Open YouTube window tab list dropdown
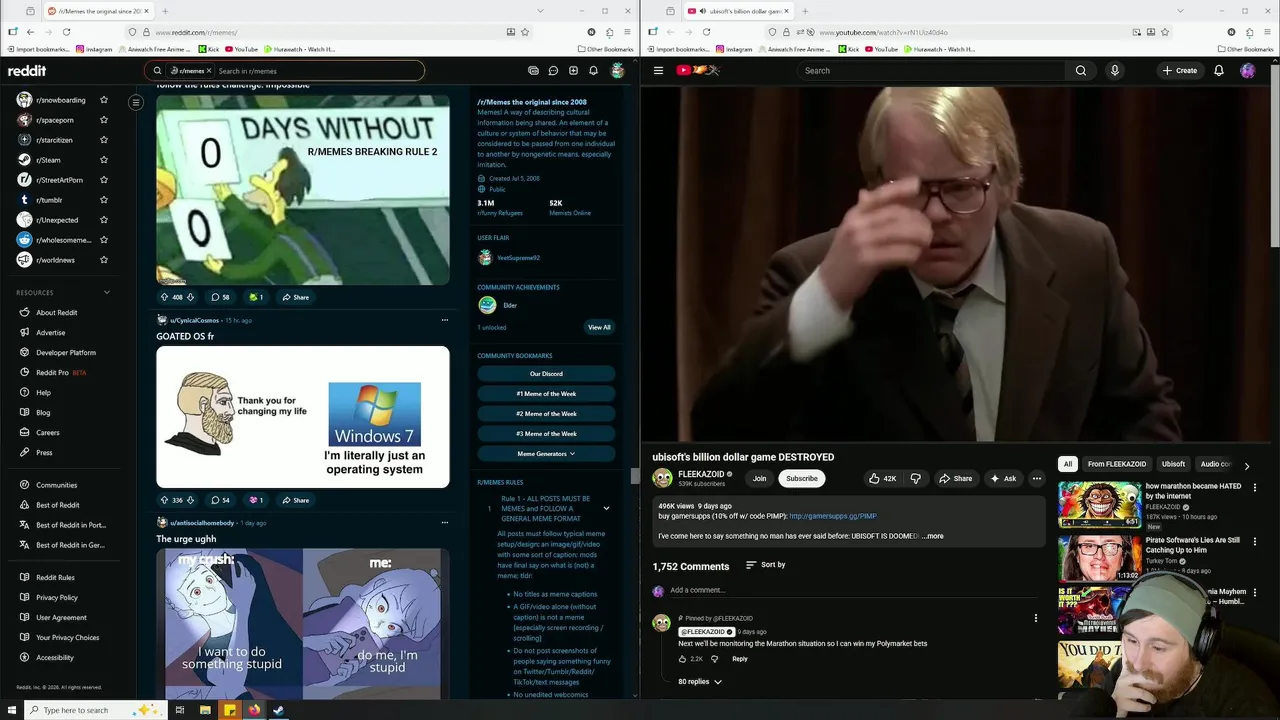1280x720 pixels. (x=1181, y=11)
